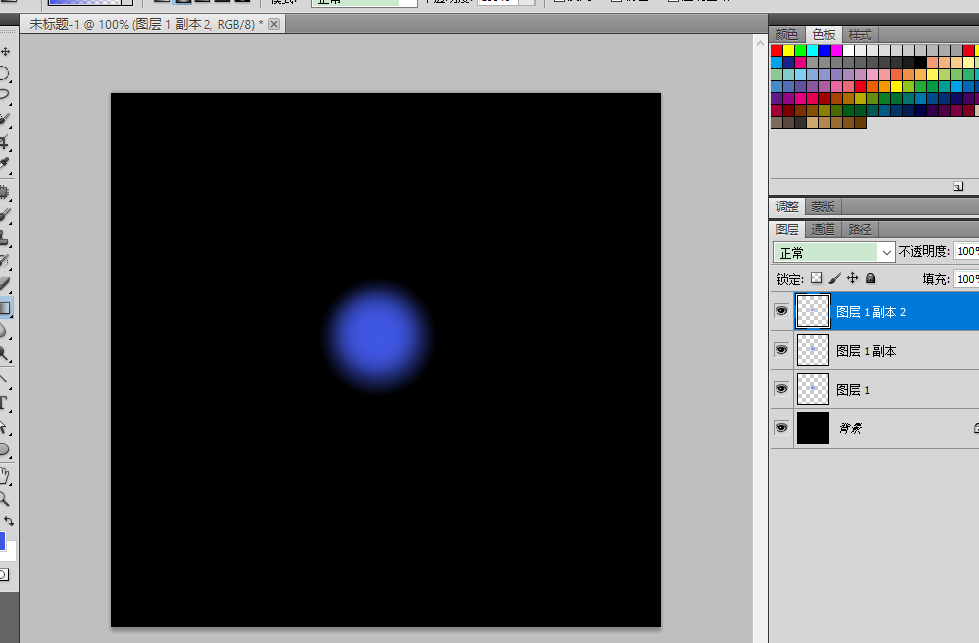Click the layer 不透明度 value field

[967, 251]
